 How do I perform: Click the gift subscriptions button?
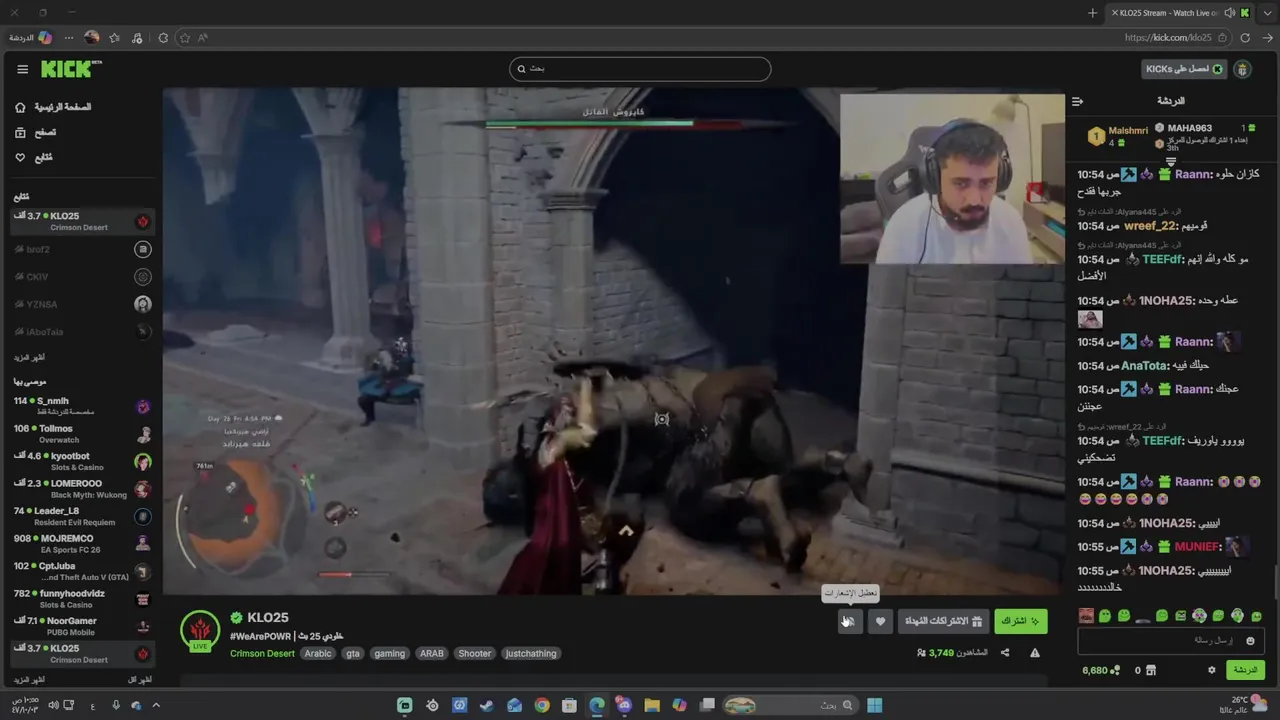944,621
